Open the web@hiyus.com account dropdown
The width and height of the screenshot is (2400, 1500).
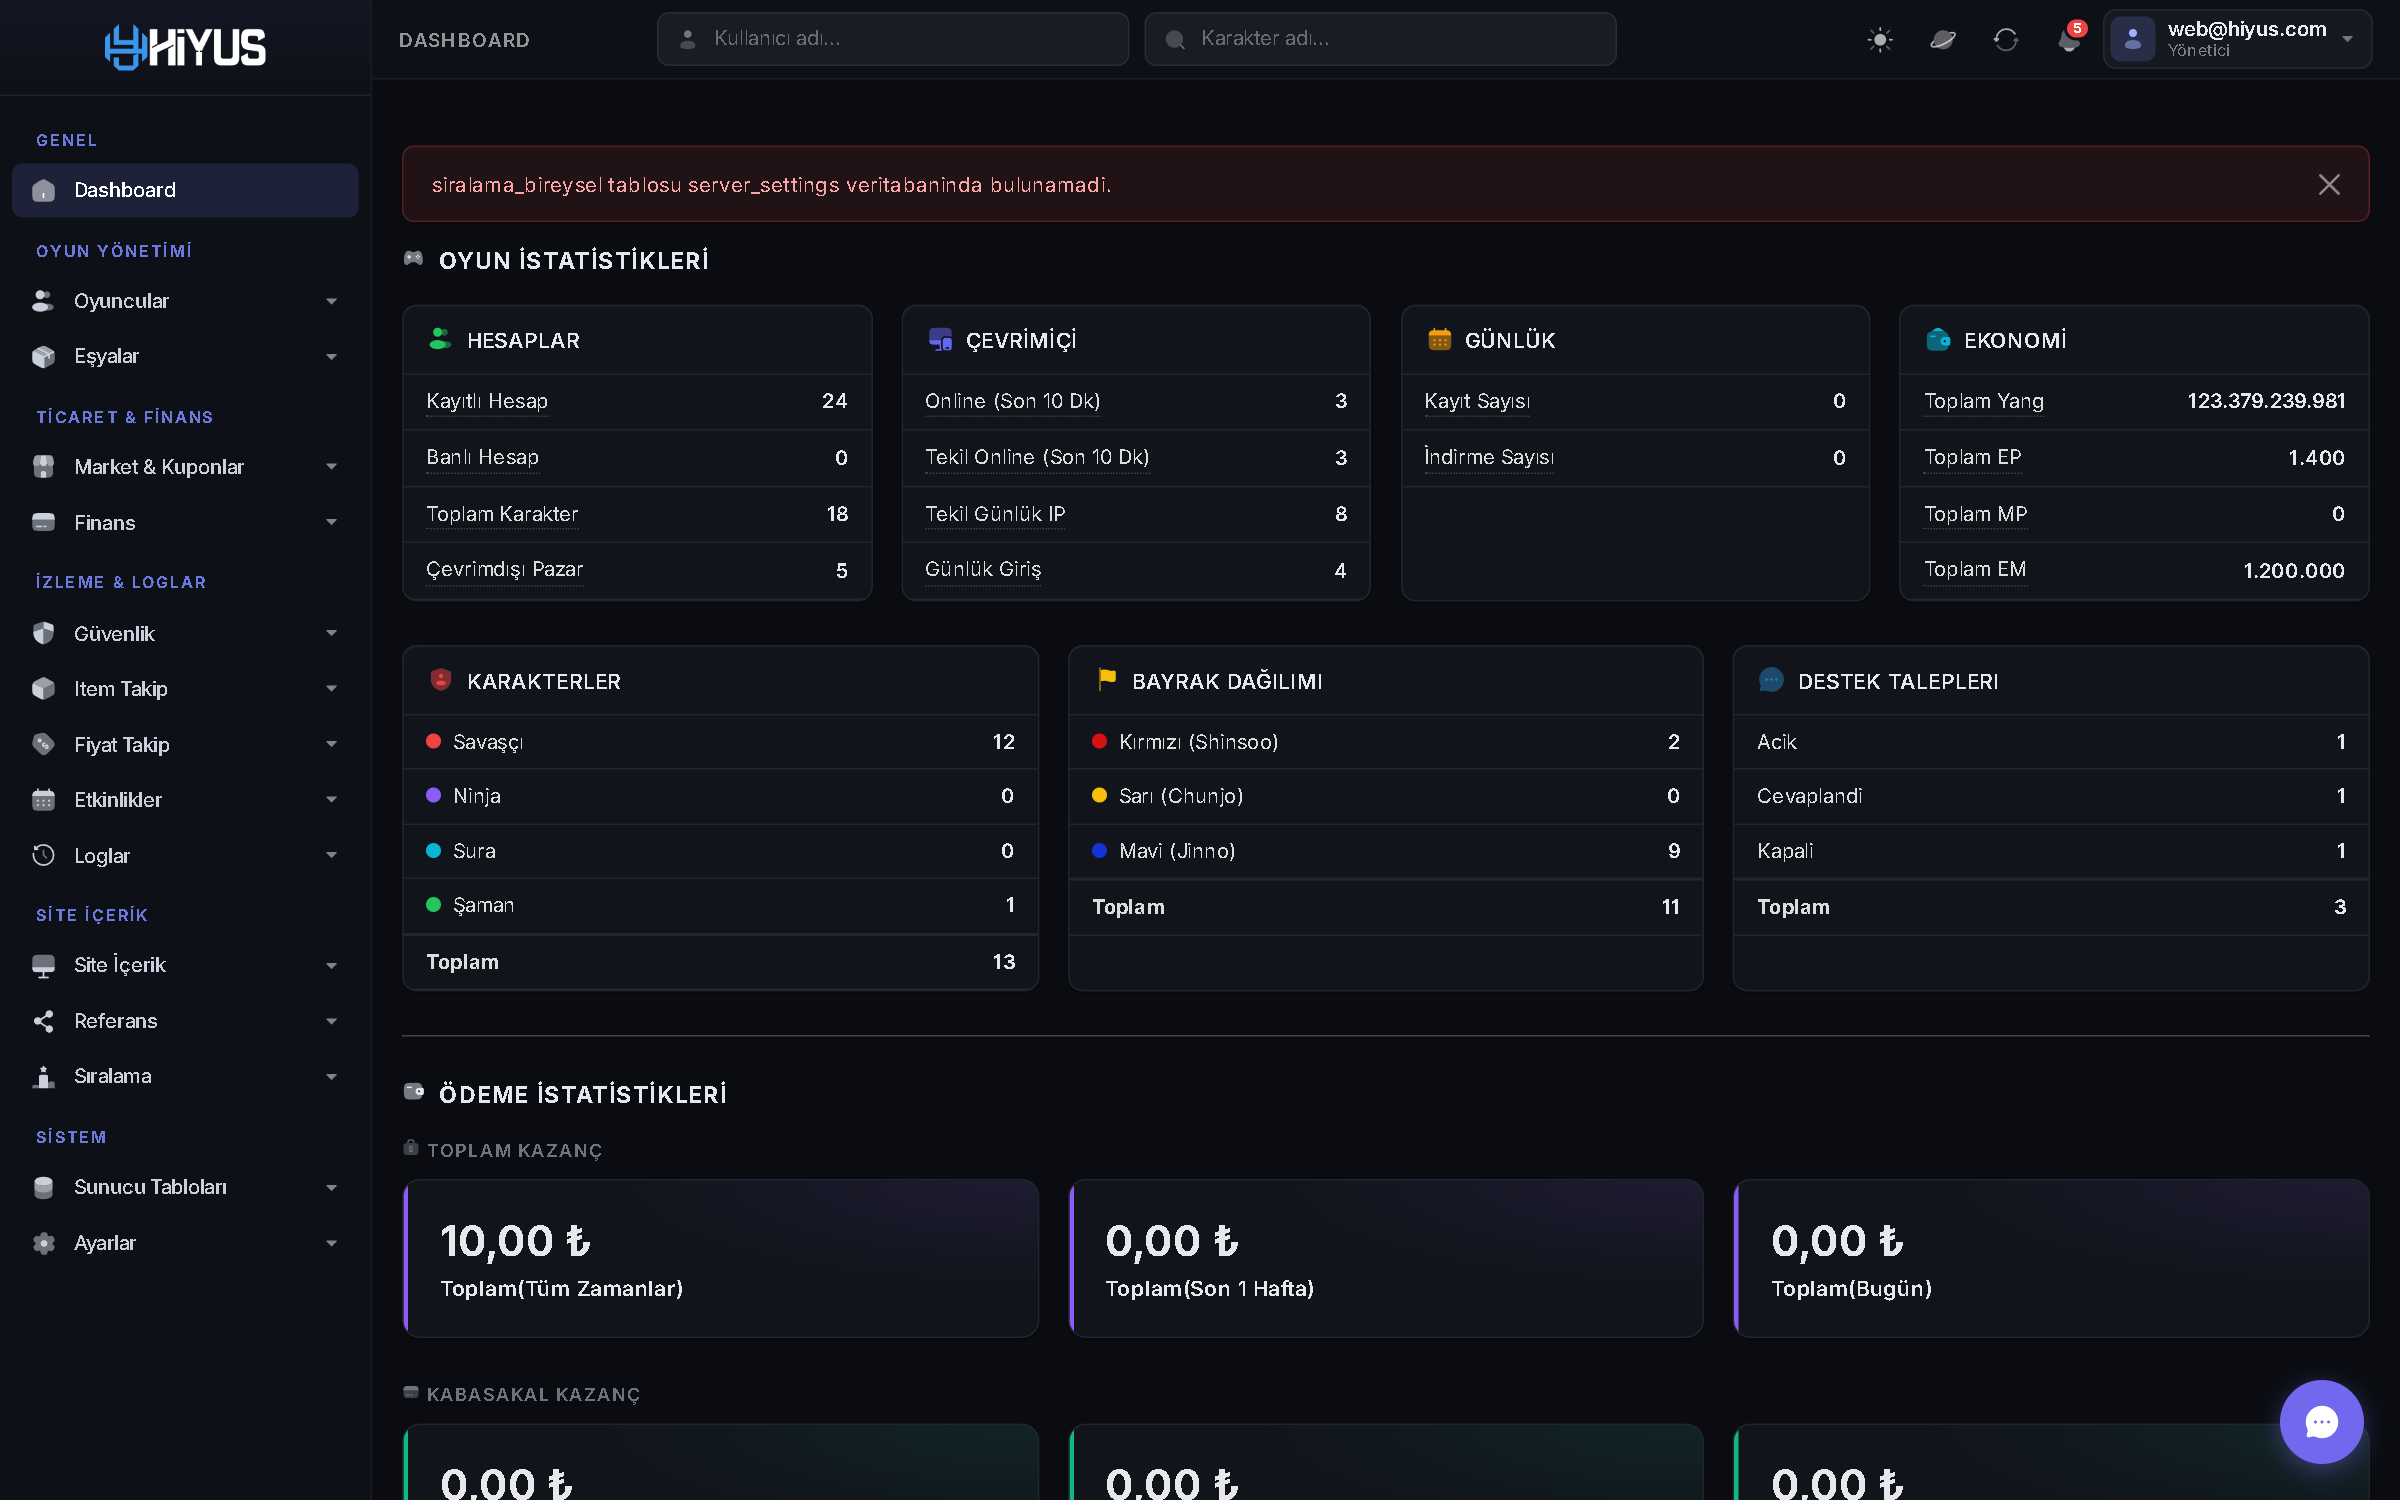pos(2237,39)
